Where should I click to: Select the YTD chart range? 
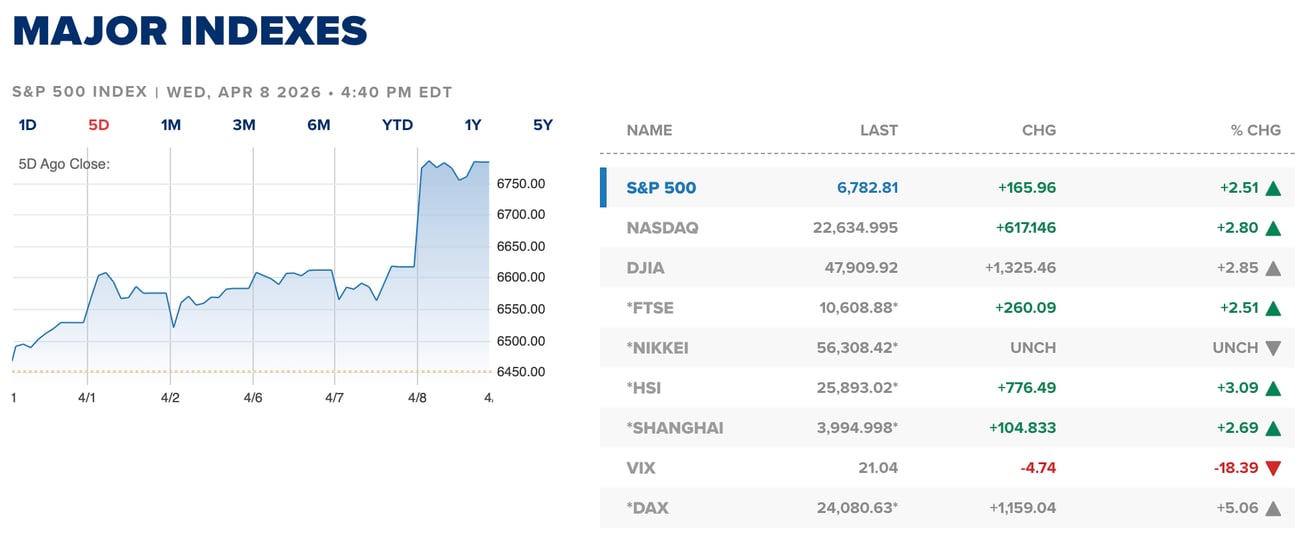(398, 125)
